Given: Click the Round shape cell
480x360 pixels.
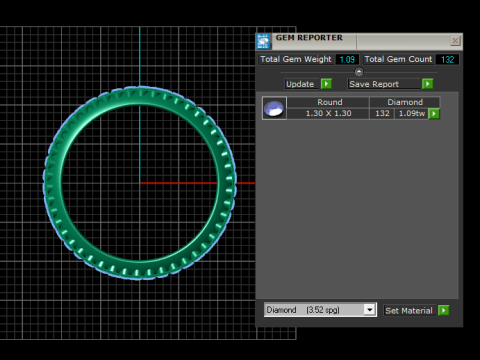Looking at the screenshot, I should coord(328,102).
